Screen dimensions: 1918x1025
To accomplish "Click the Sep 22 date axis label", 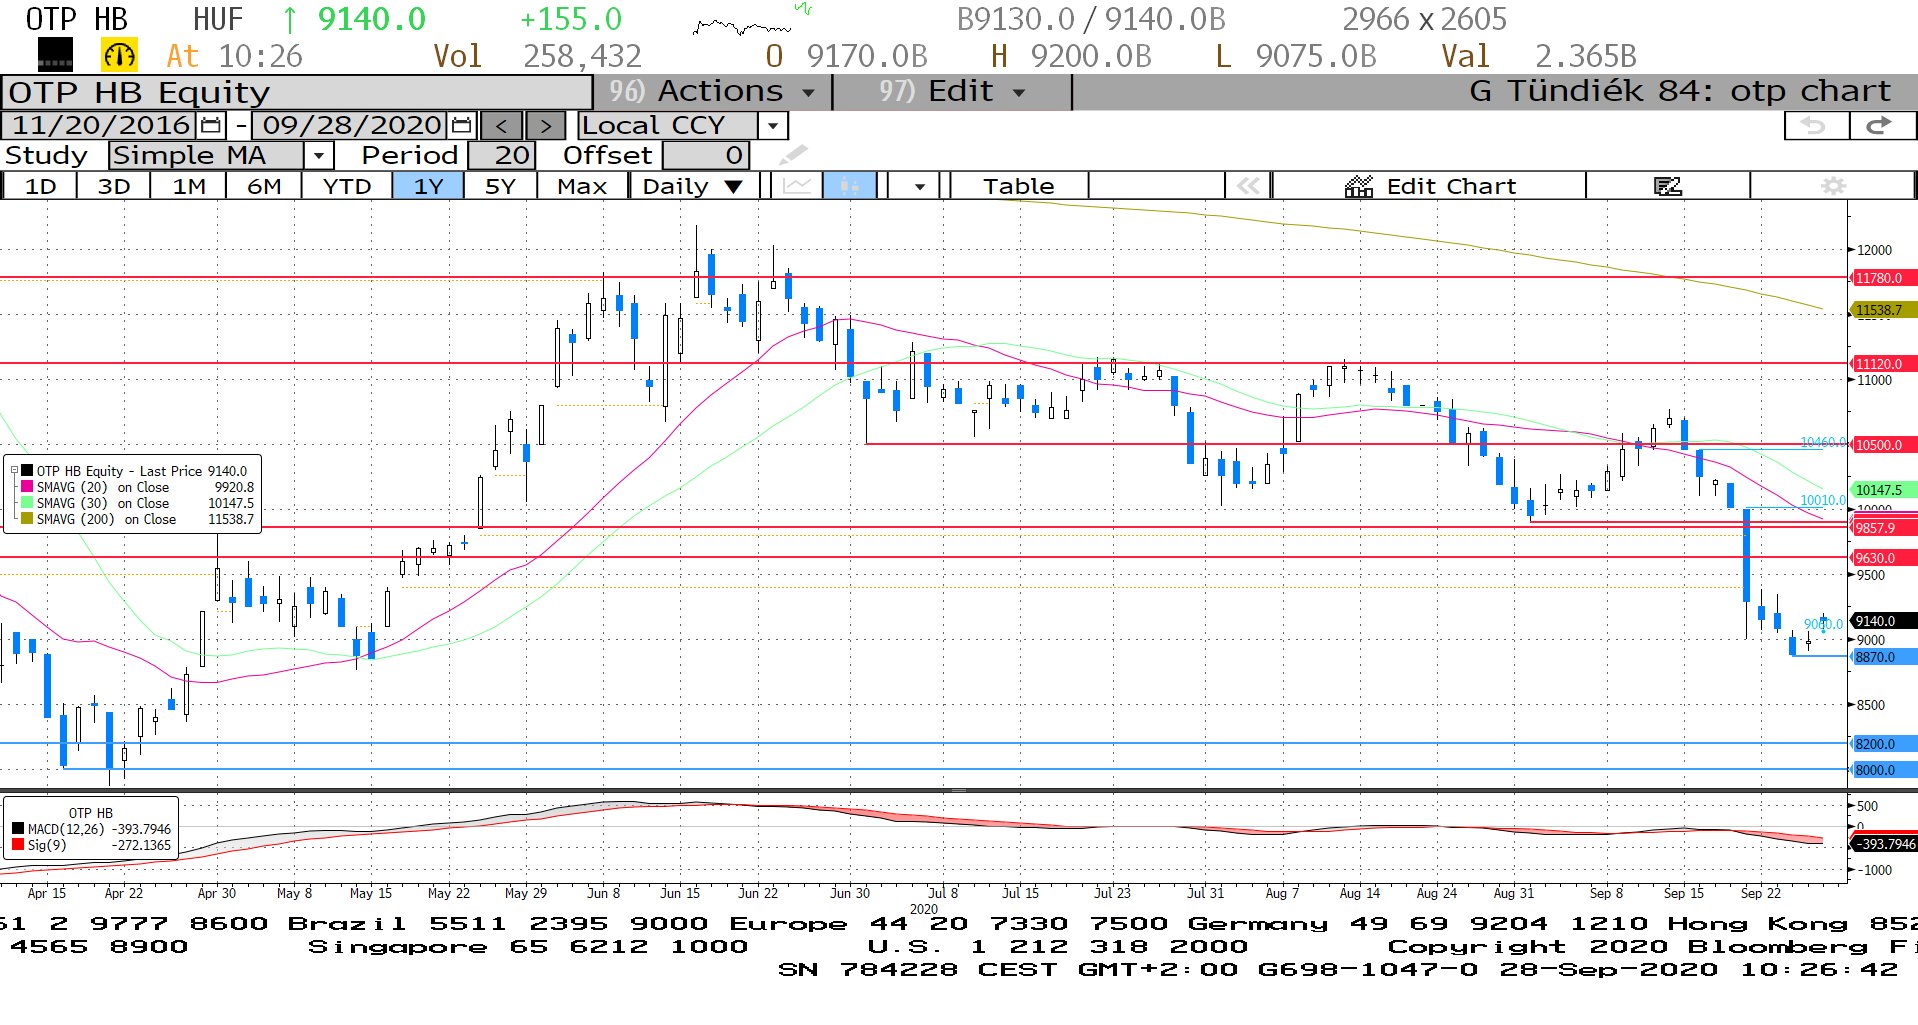I will pyautogui.click(x=1760, y=893).
